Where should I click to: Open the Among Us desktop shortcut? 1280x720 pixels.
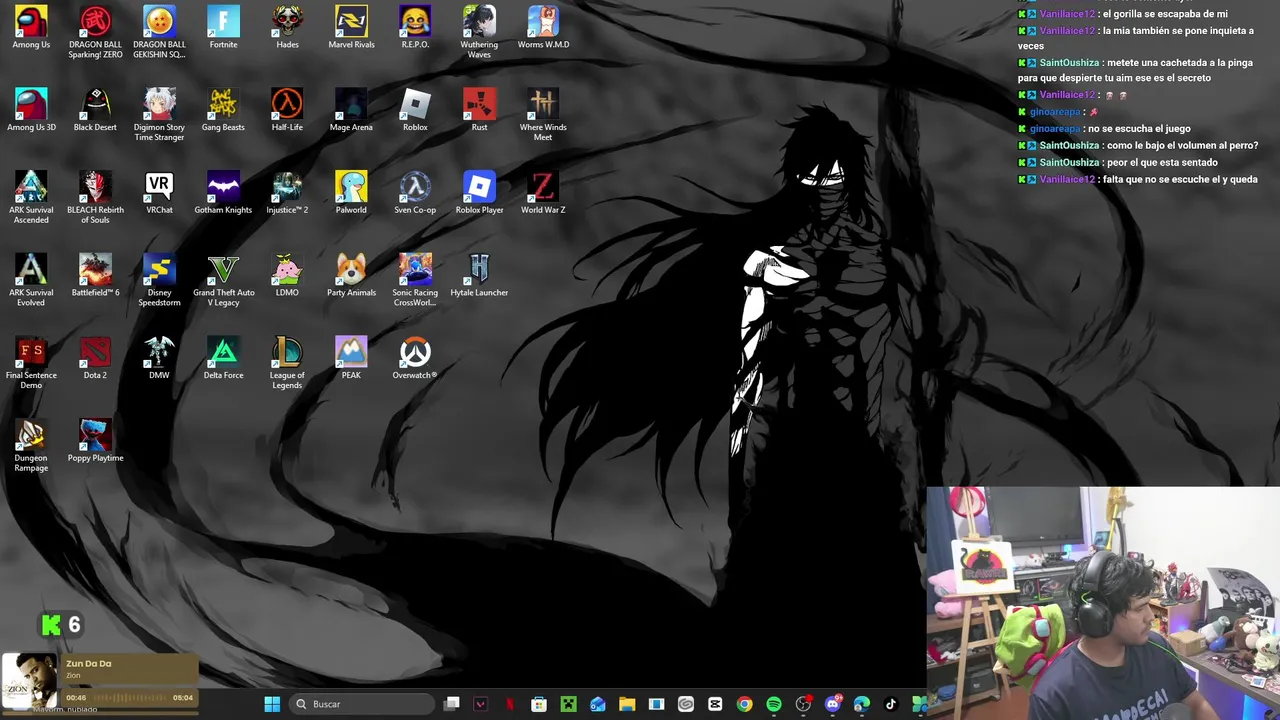coord(31,27)
